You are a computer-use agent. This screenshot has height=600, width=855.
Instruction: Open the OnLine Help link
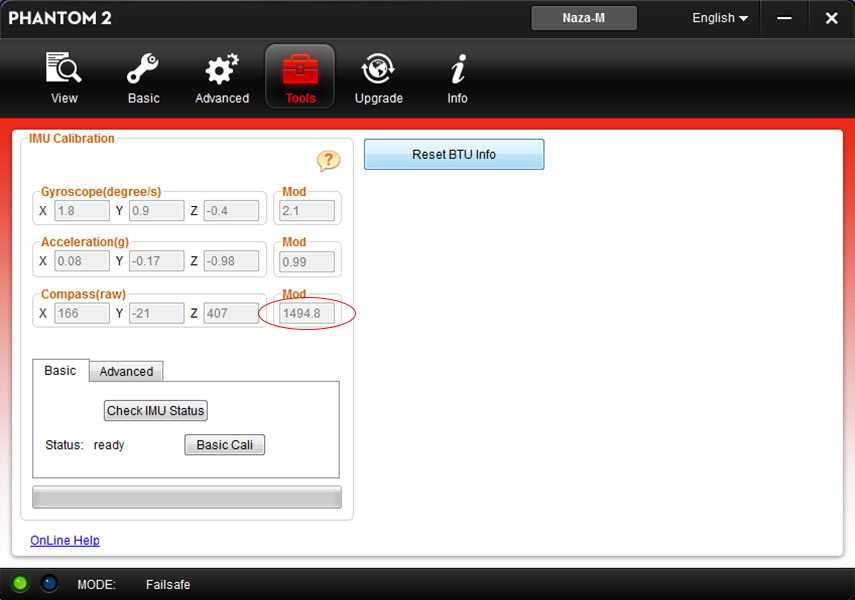[65, 540]
